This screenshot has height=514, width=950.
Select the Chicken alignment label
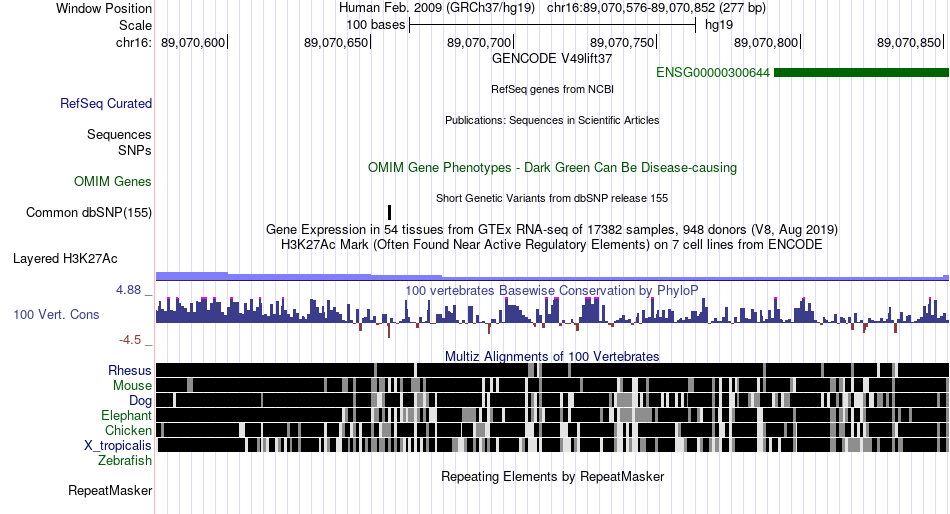[128, 430]
